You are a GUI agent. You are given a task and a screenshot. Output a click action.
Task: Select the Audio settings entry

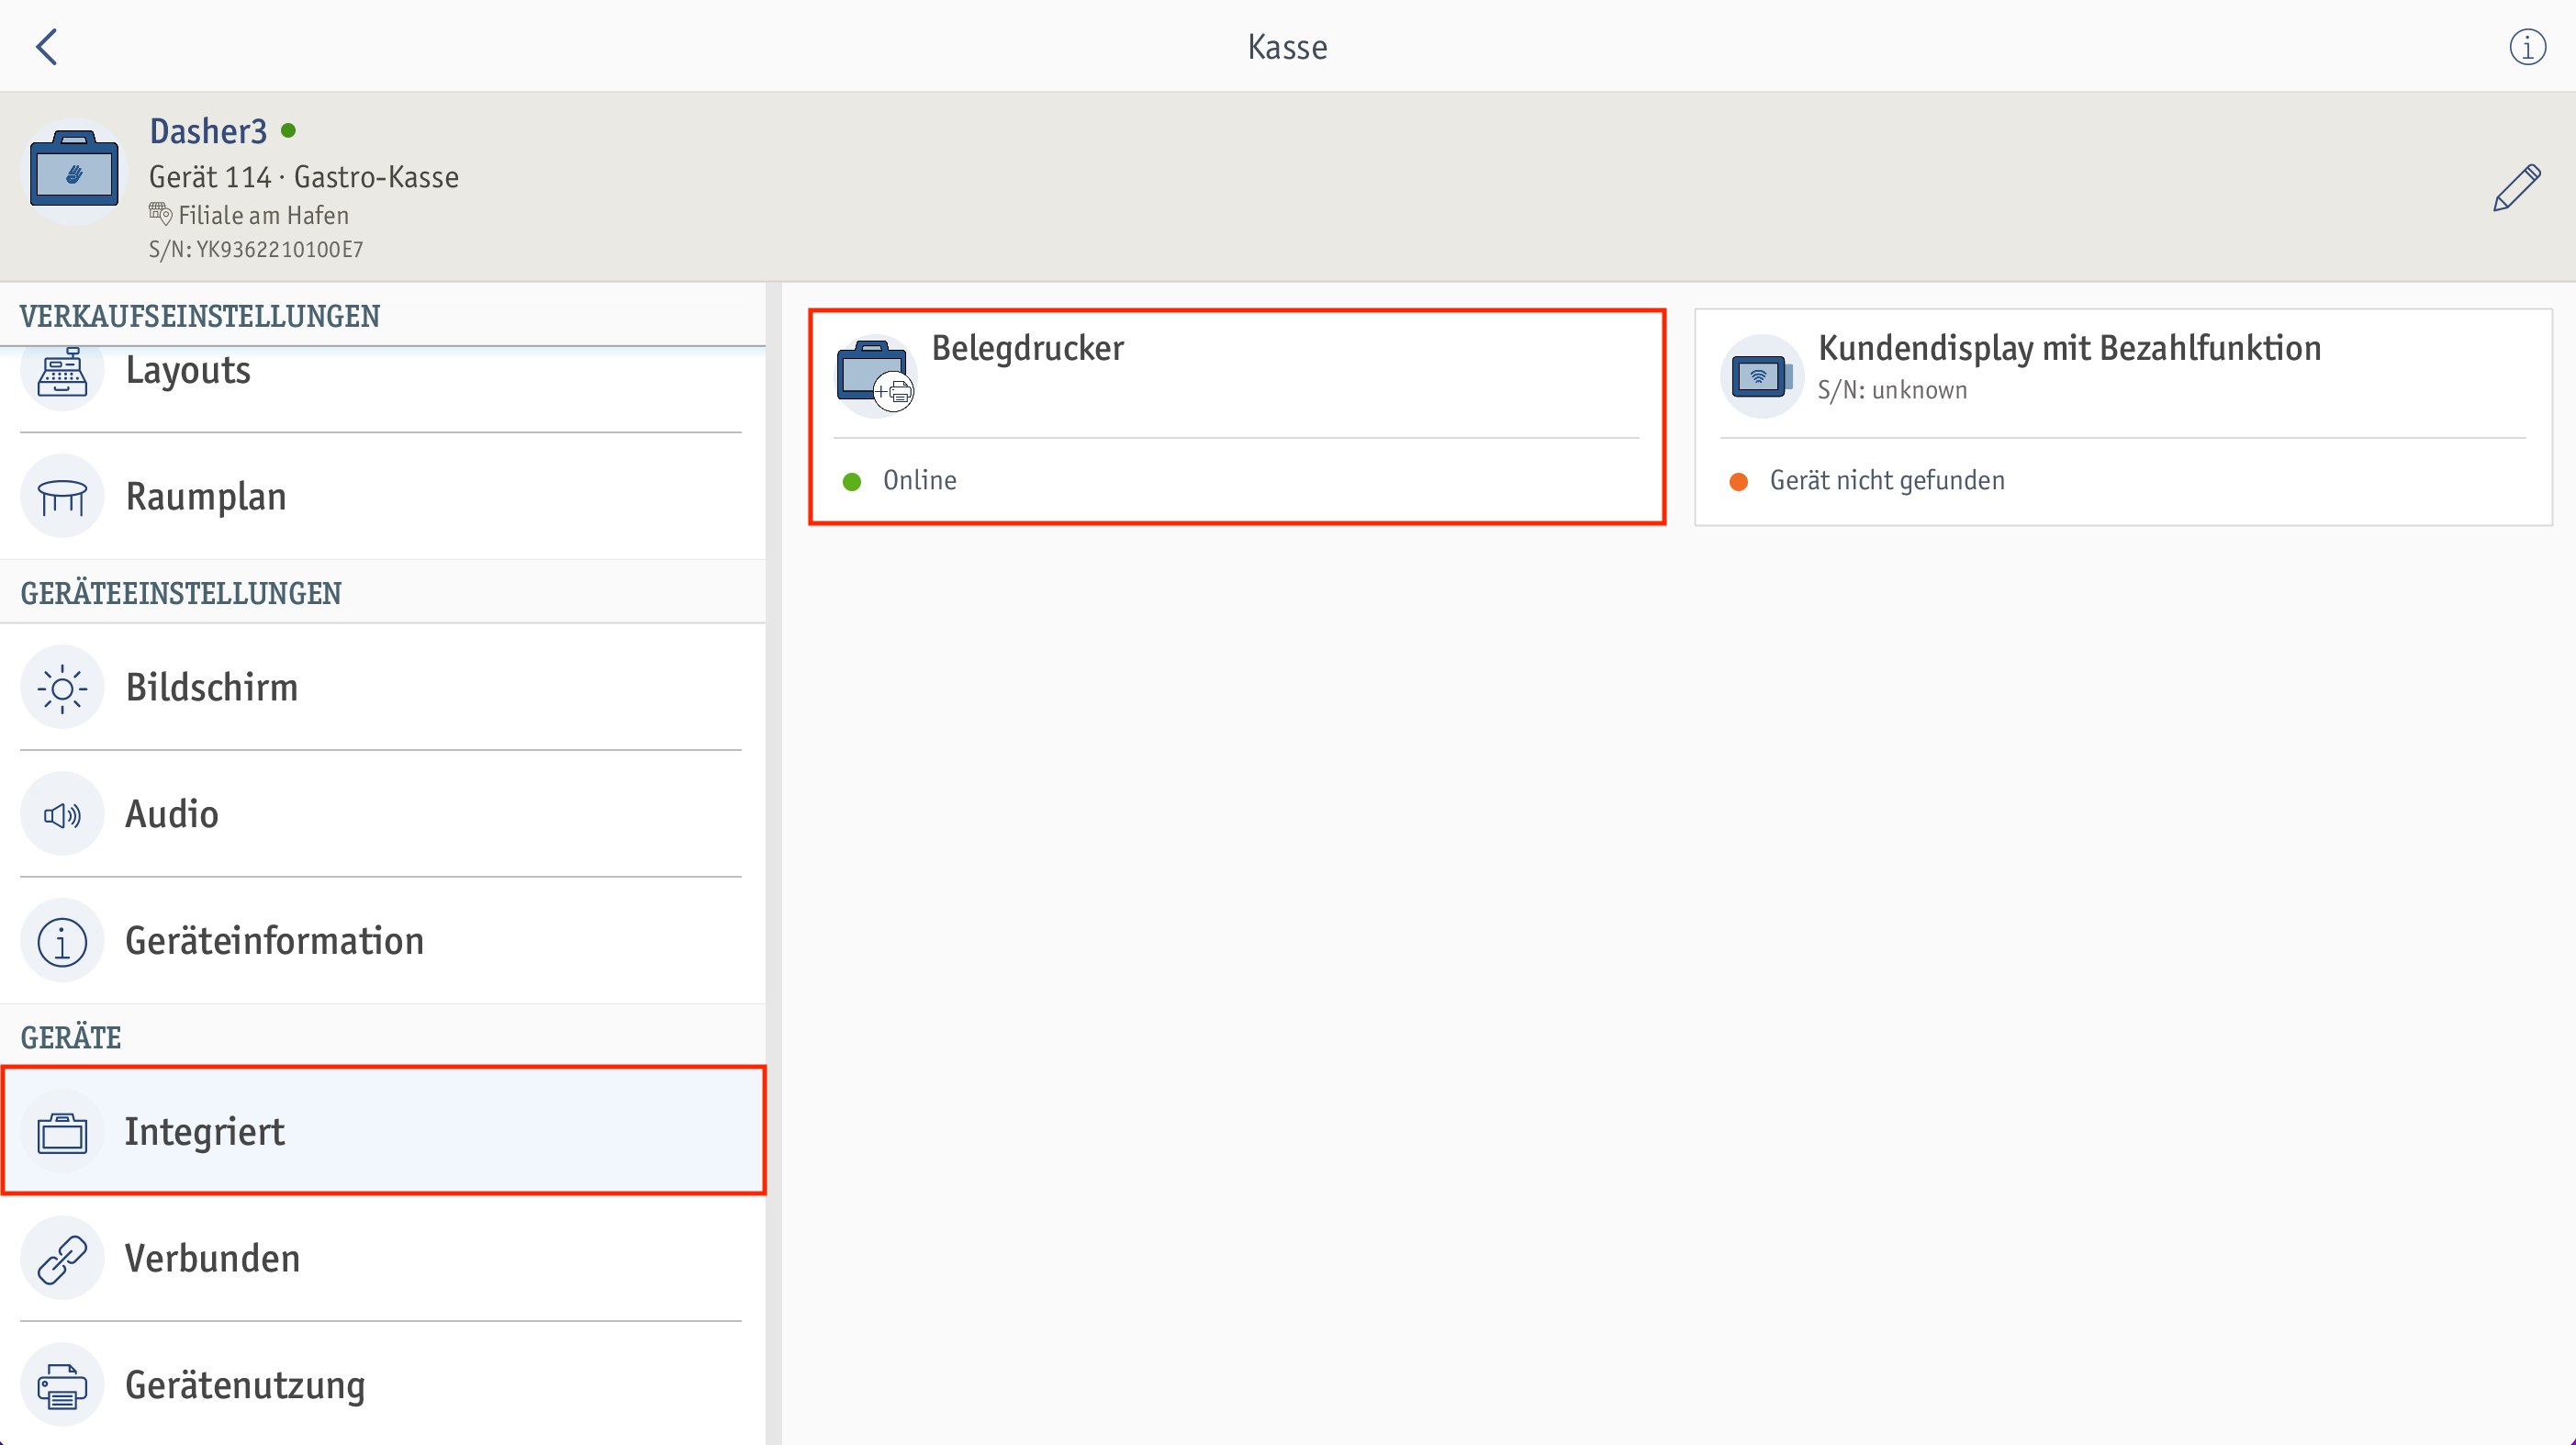click(x=383, y=814)
